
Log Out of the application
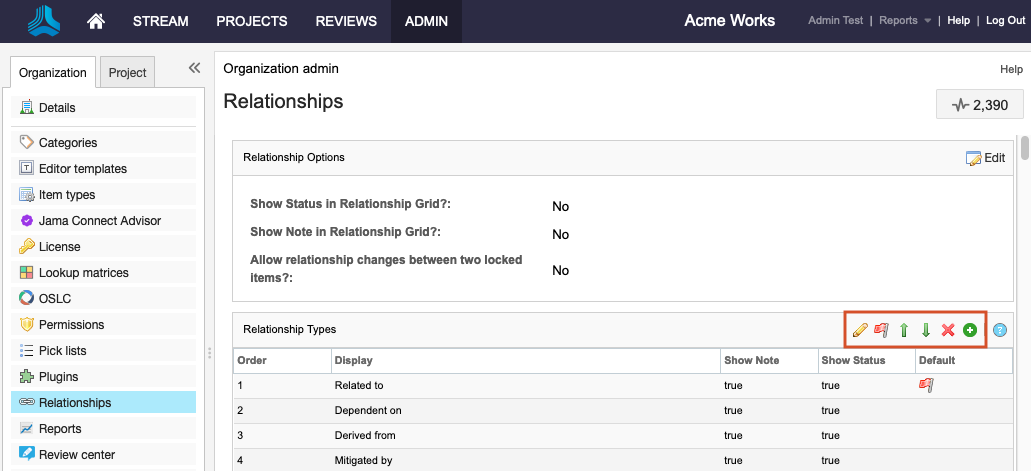coord(1005,20)
